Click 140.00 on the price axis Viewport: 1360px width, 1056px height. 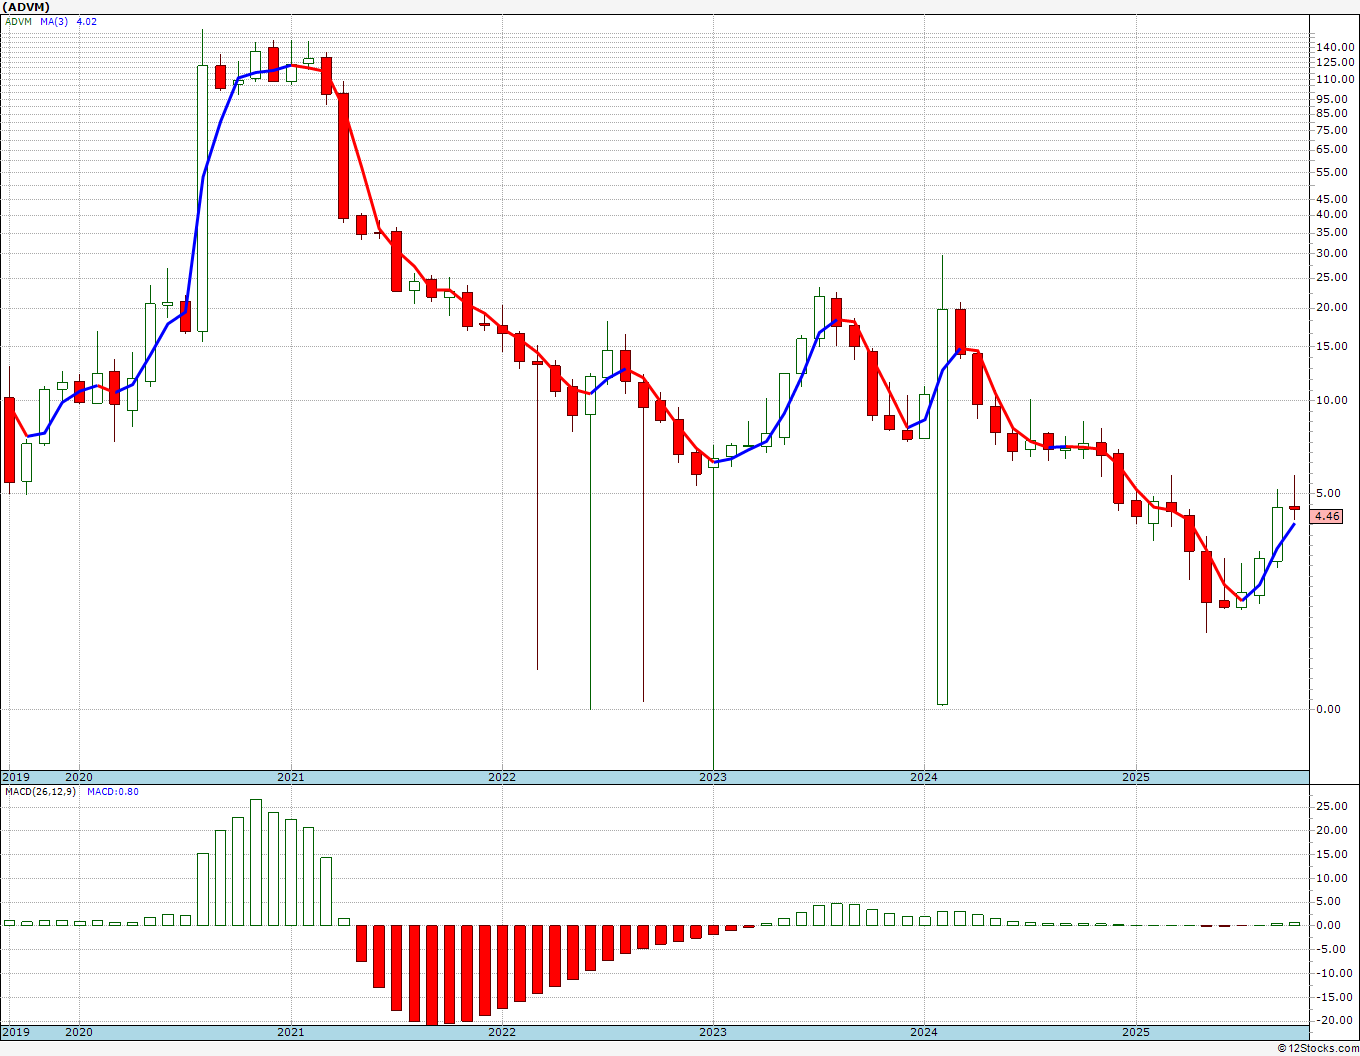[x=1334, y=47]
